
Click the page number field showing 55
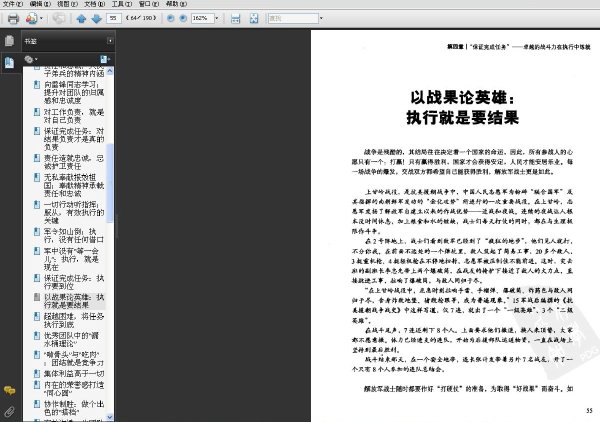[x=115, y=19]
